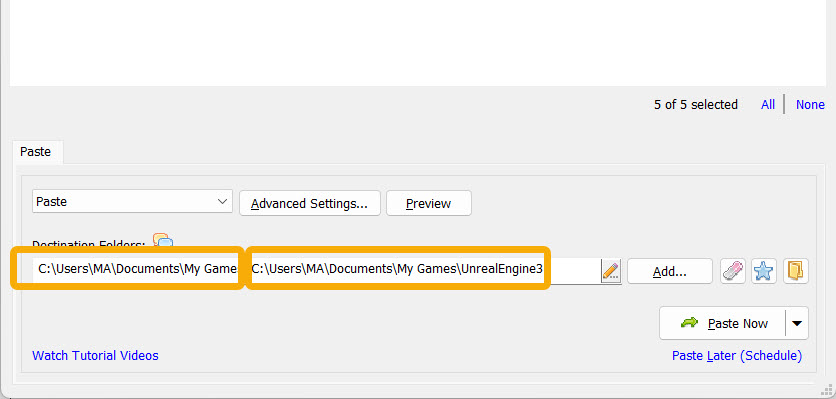This screenshot has width=836, height=399.
Task: Click Paste Later (Schedule) link
Action: [x=737, y=355]
